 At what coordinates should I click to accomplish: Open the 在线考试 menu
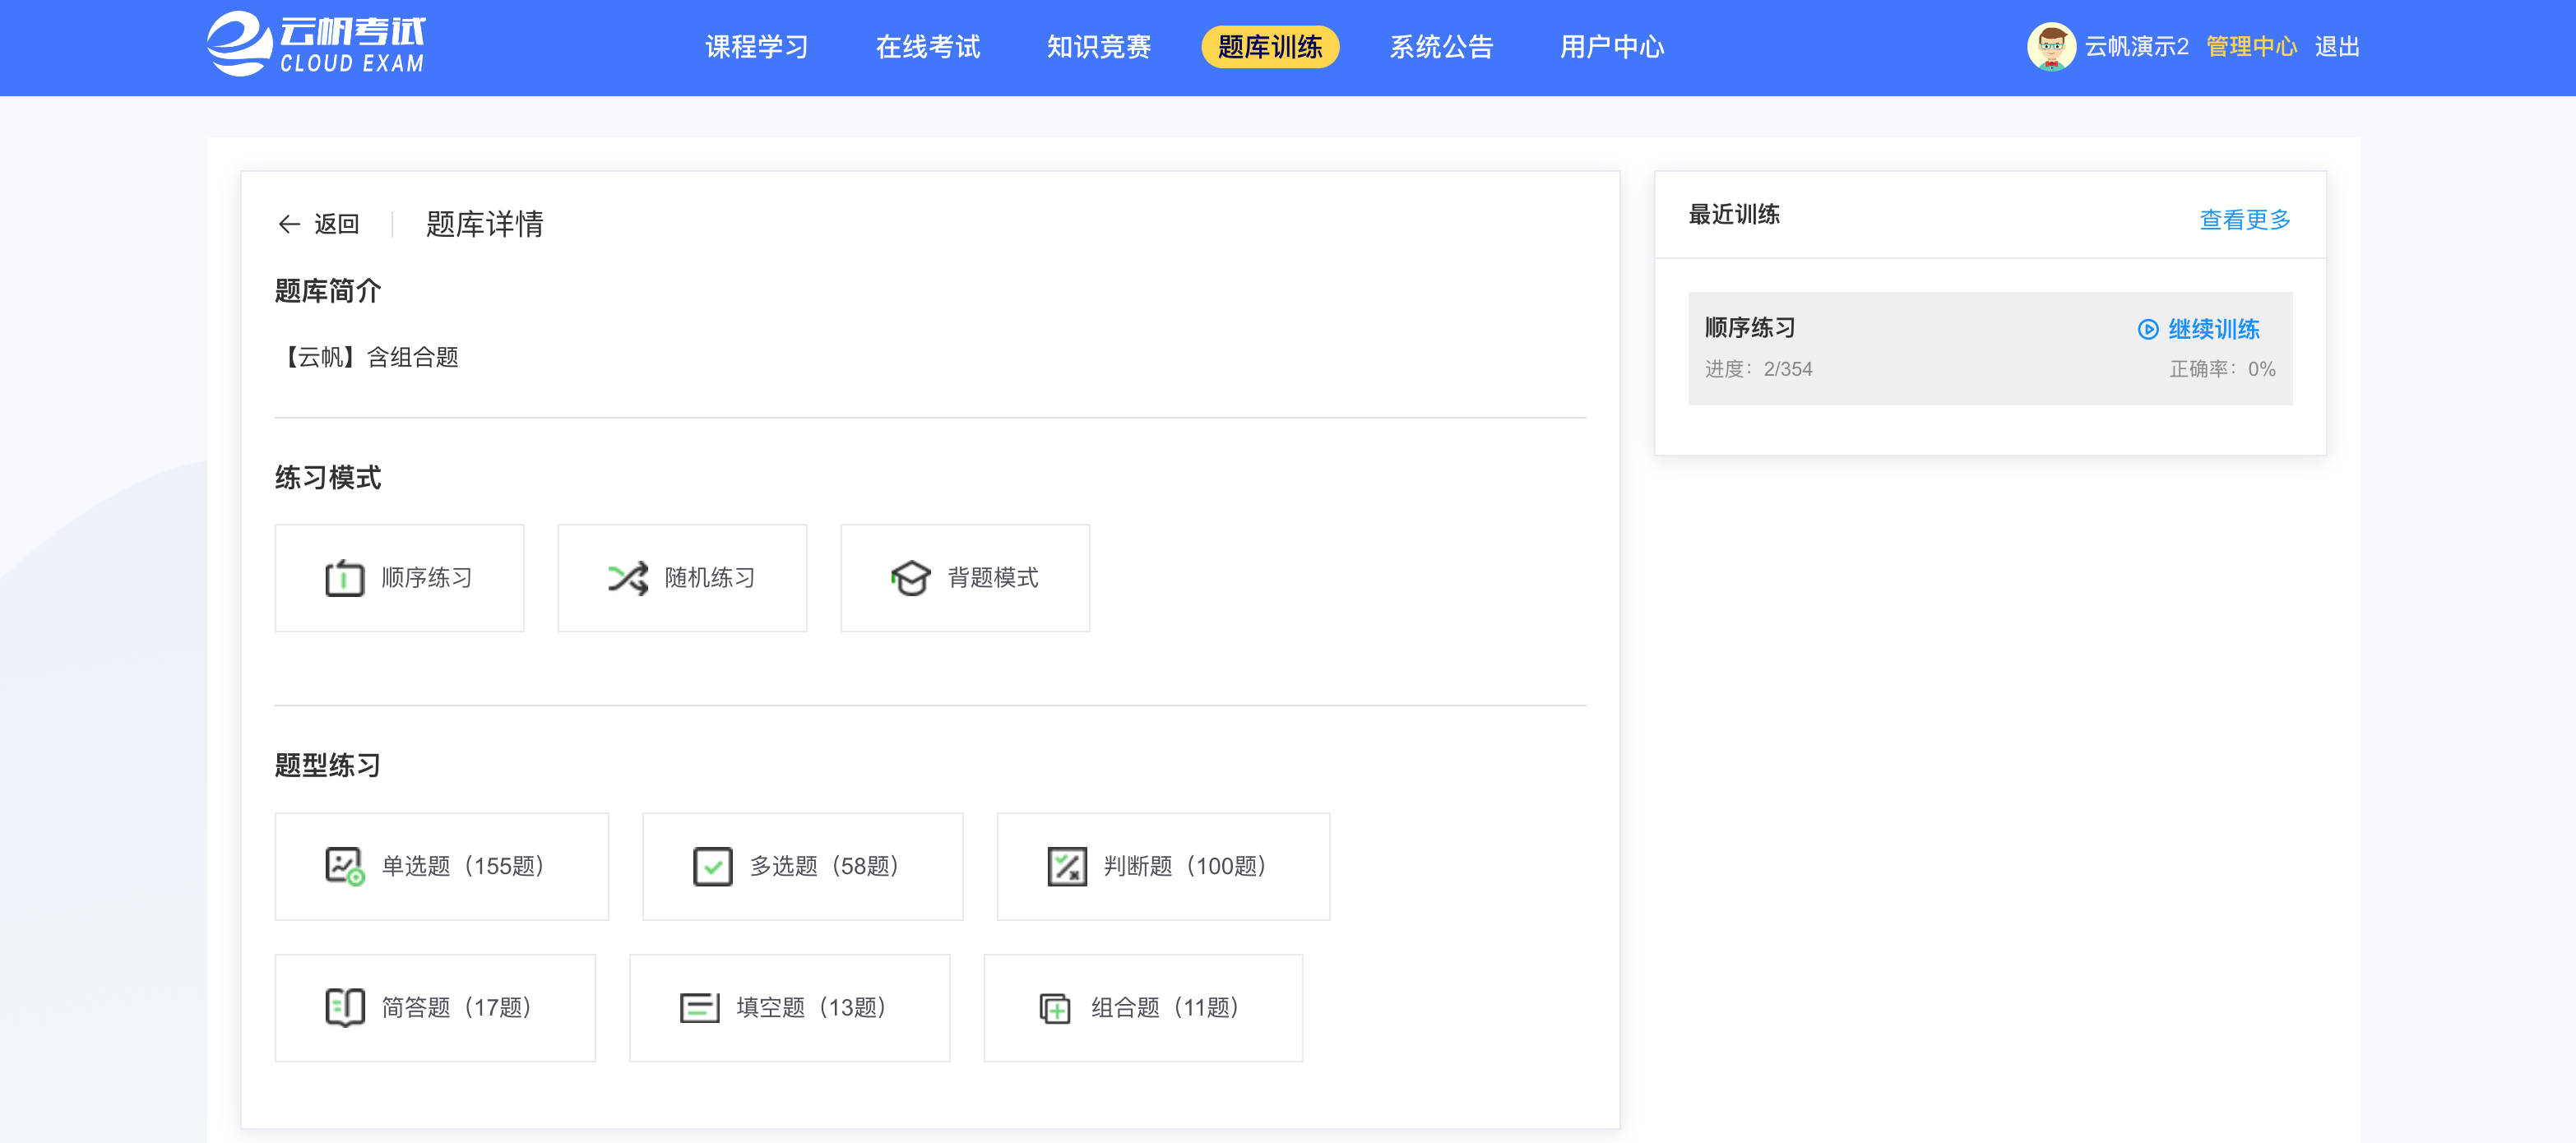pos(928,47)
